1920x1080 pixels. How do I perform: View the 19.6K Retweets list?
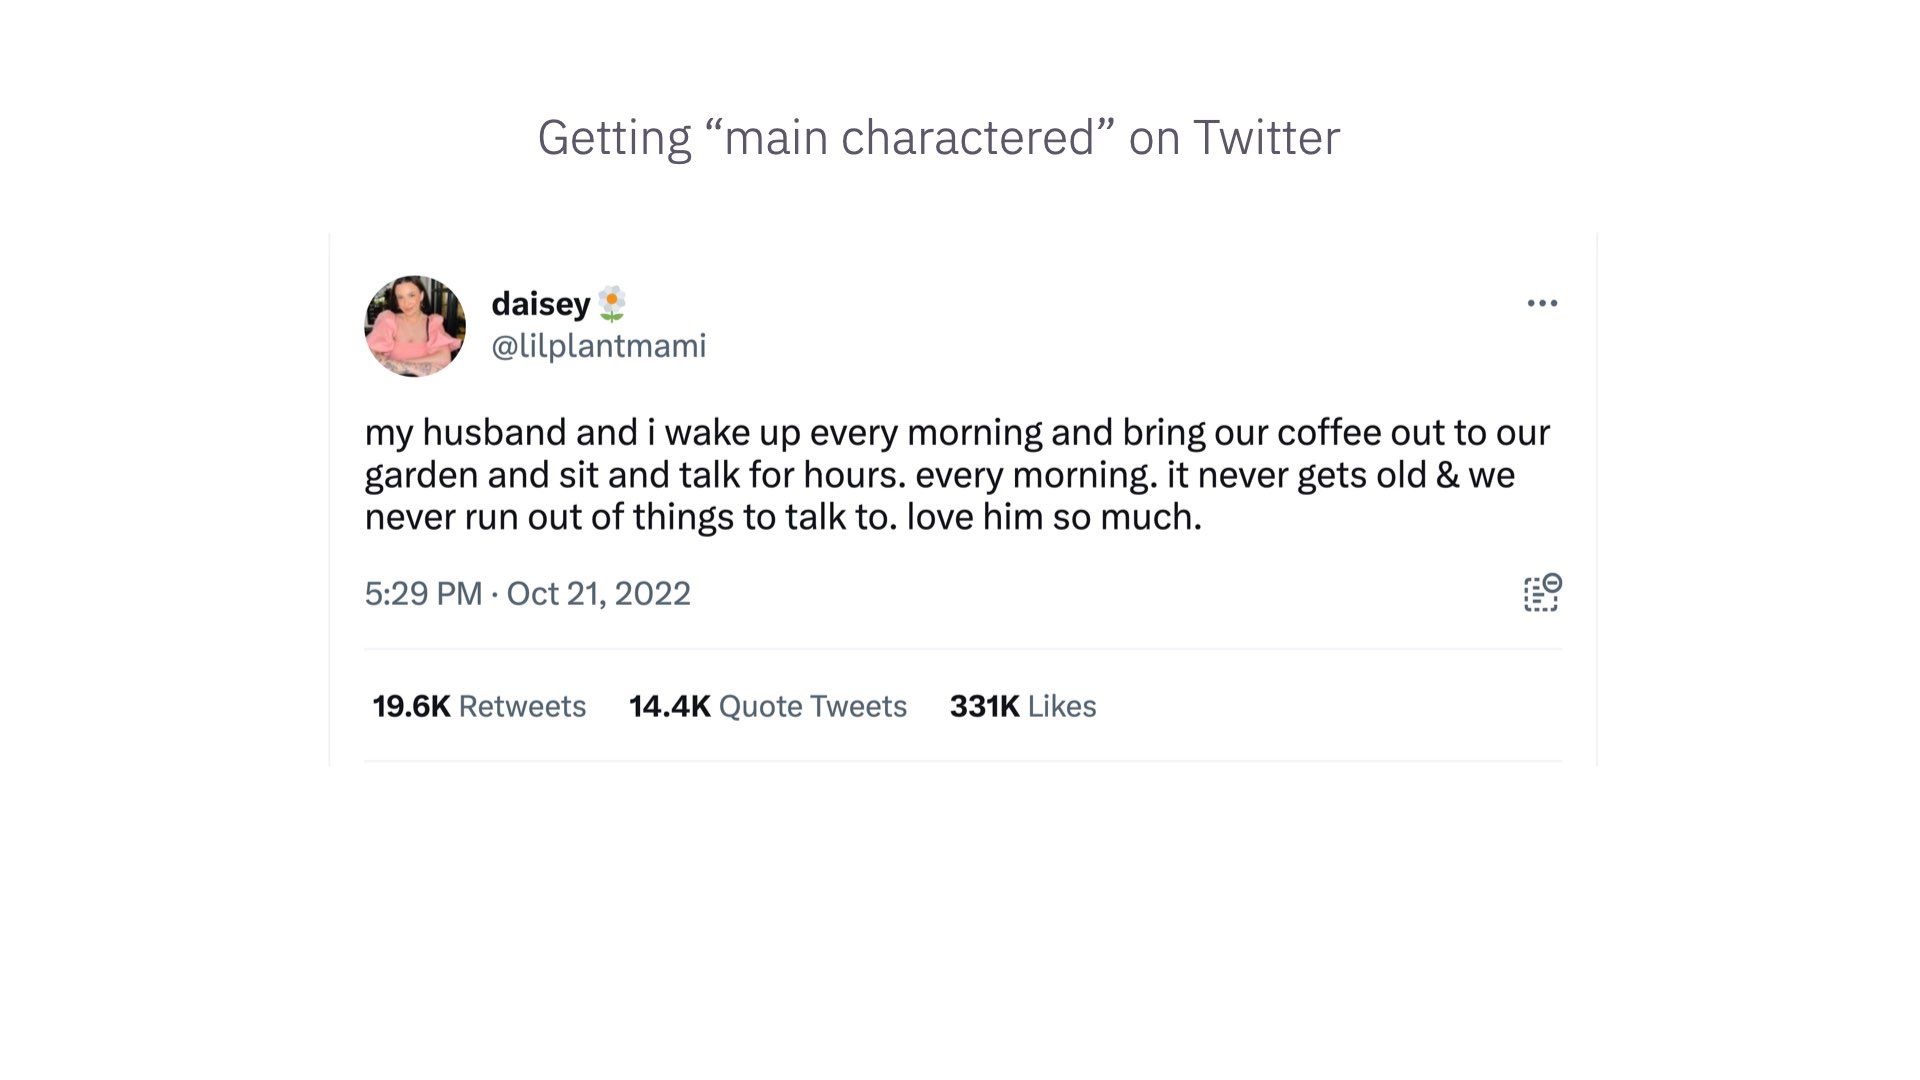479,706
